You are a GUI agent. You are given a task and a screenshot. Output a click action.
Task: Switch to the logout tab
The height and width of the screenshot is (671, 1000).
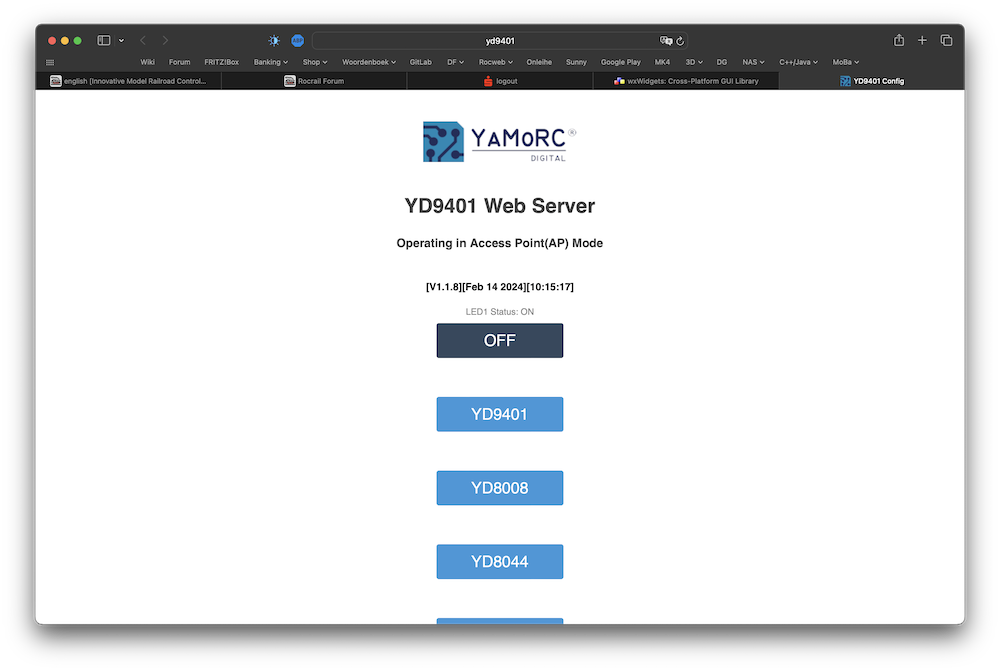500,81
